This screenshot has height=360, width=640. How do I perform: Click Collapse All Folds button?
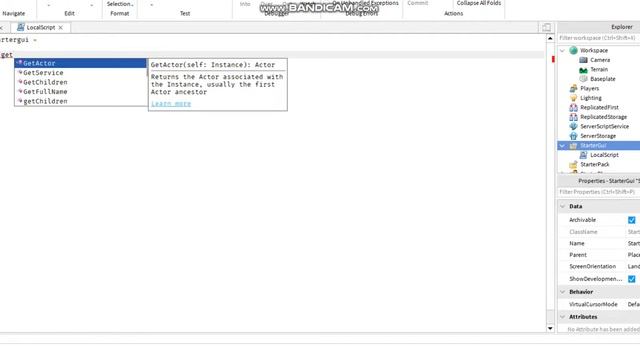[x=479, y=3]
